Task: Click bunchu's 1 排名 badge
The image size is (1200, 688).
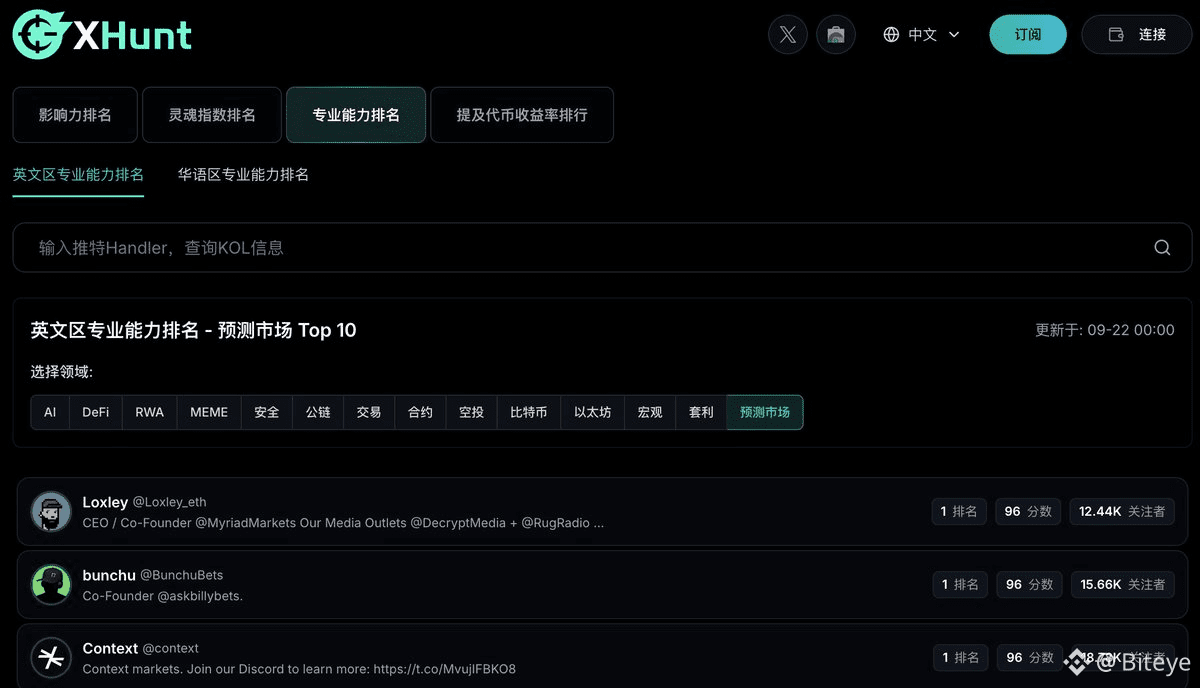Action: click(959, 584)
